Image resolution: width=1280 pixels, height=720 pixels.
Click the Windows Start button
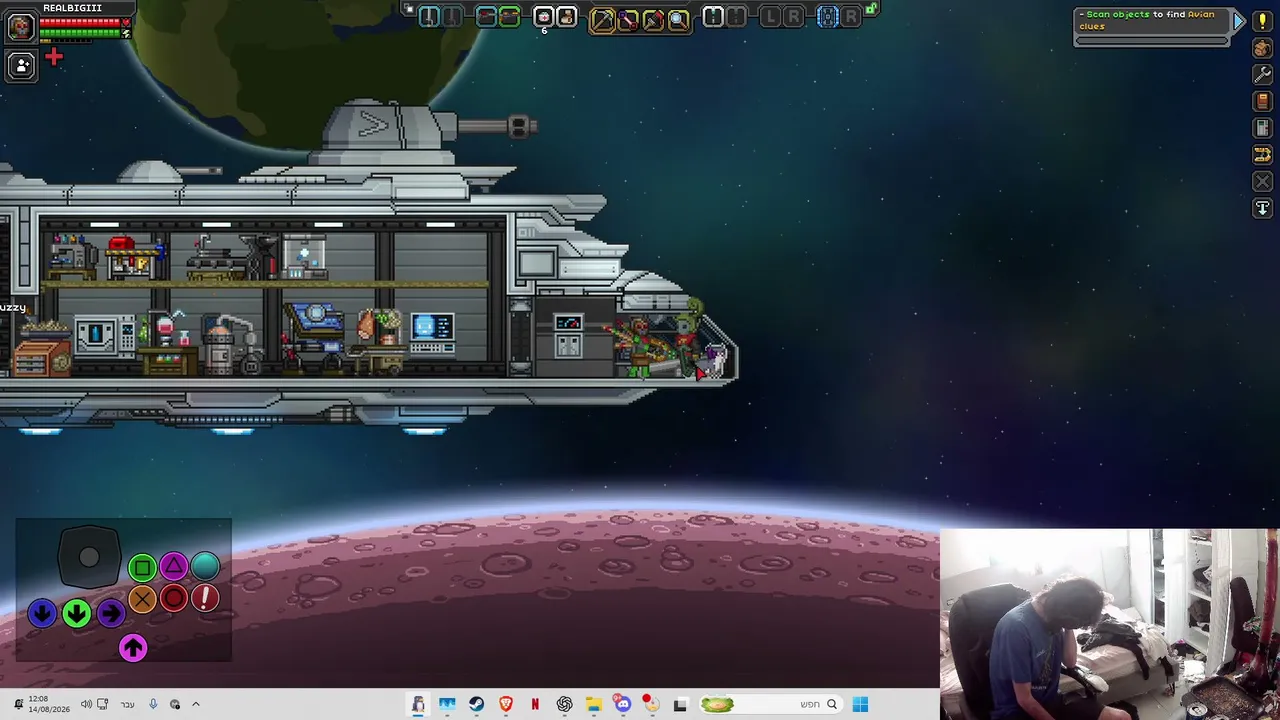pyautogui.click(x=860, y=704)
